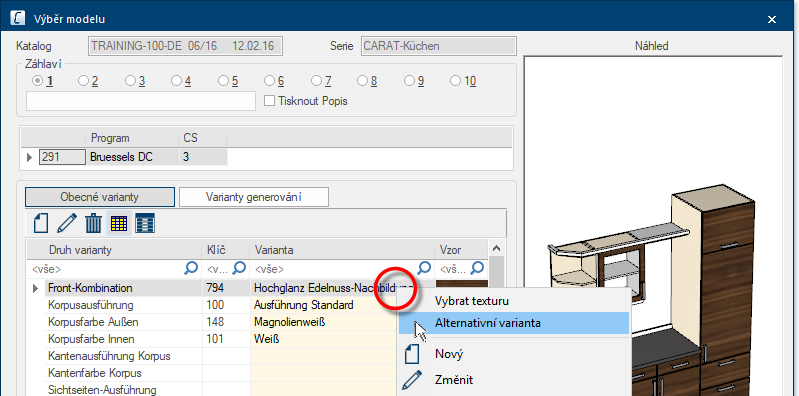
Task: Click search magnifier in Varianta filter
Action: pos(424,268)
